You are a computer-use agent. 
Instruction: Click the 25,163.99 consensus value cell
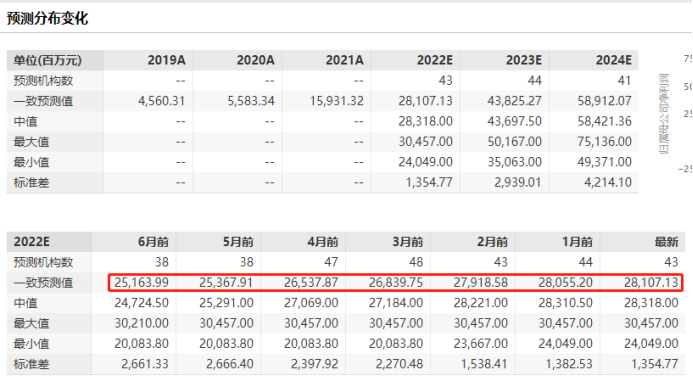(x=141, y=282)
